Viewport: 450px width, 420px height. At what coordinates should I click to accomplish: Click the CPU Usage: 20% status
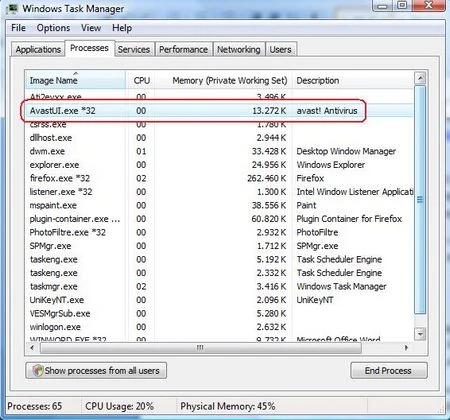pyautogui.click(x=119, y=406)
